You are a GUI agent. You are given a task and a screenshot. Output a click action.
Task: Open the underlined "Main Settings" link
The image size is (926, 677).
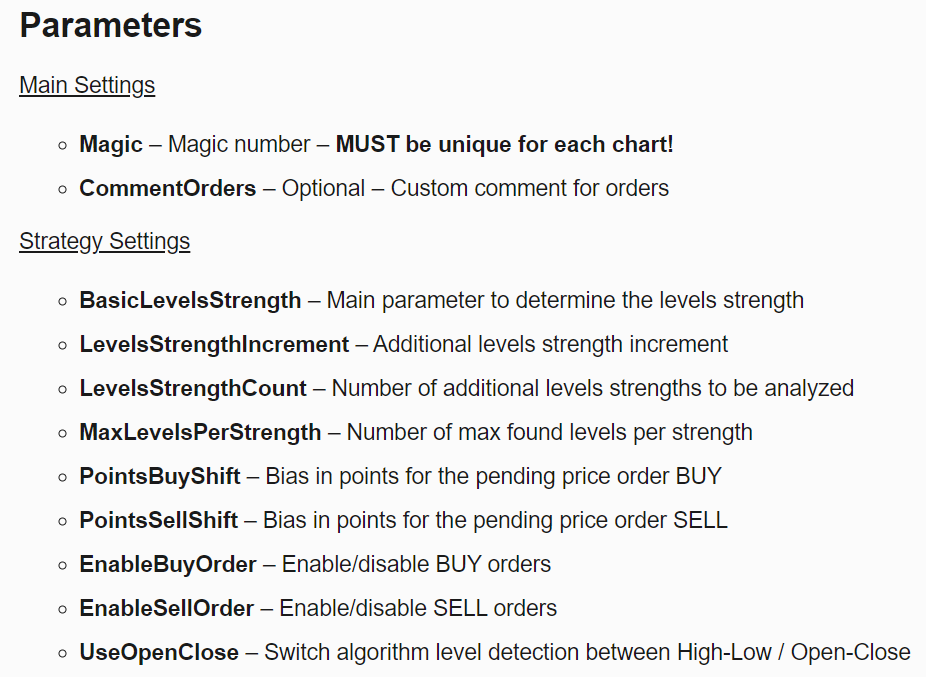(x=87, y=85)
